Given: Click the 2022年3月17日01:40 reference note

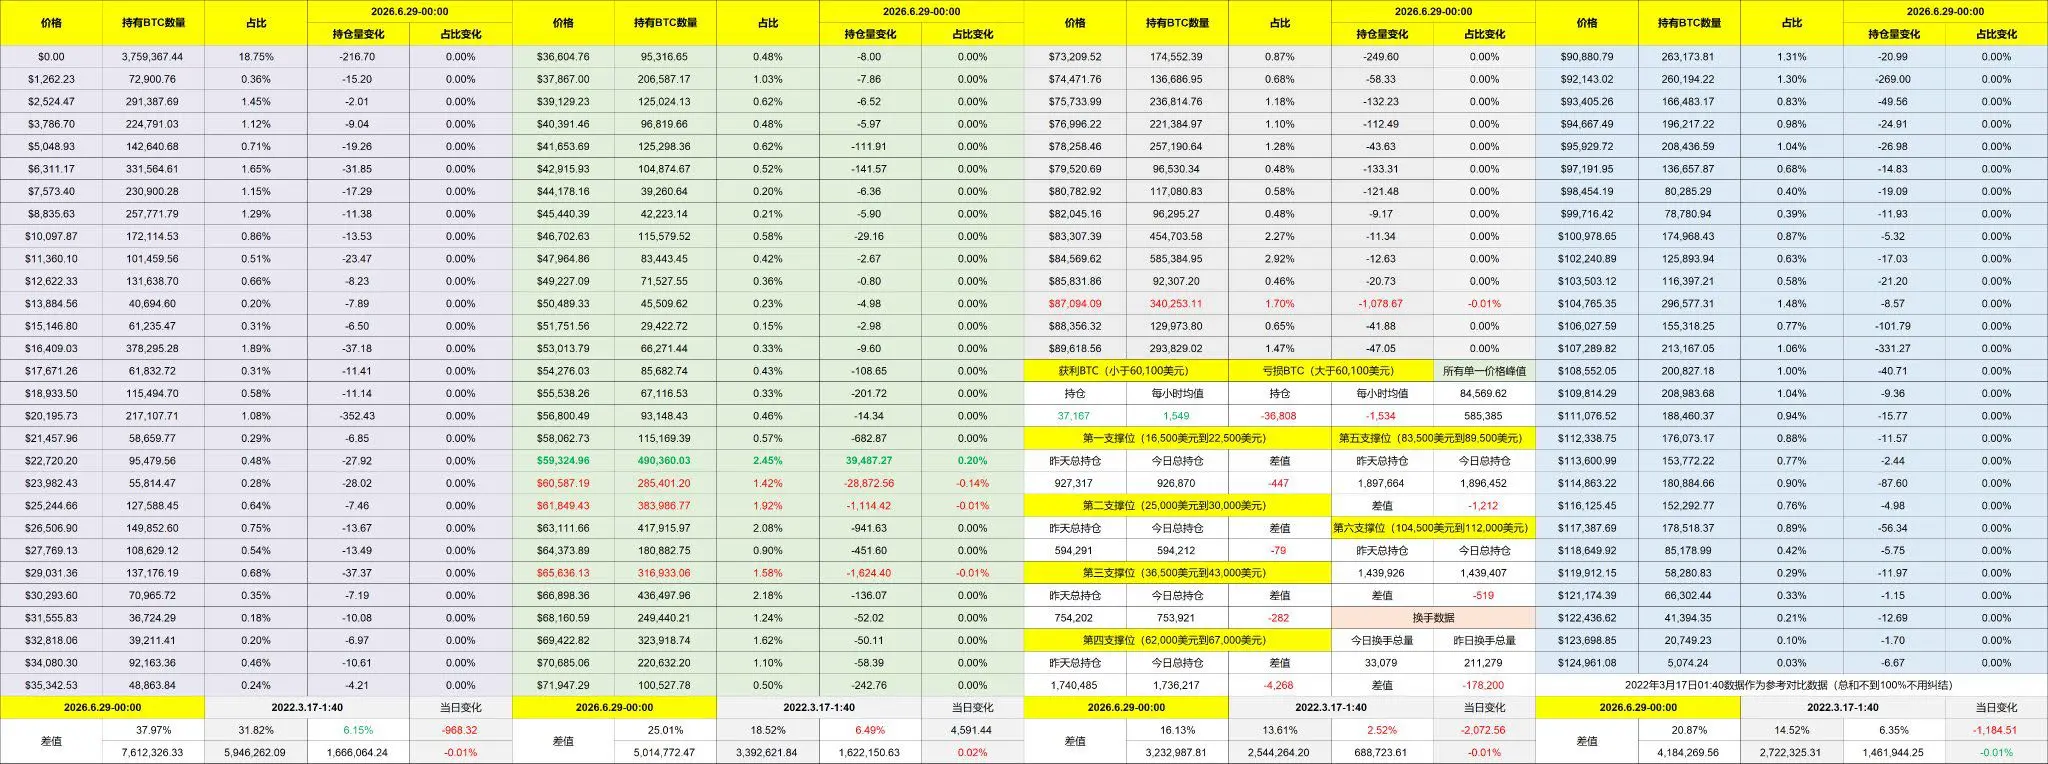Looking at the screenshot, I should [1791, 685].
